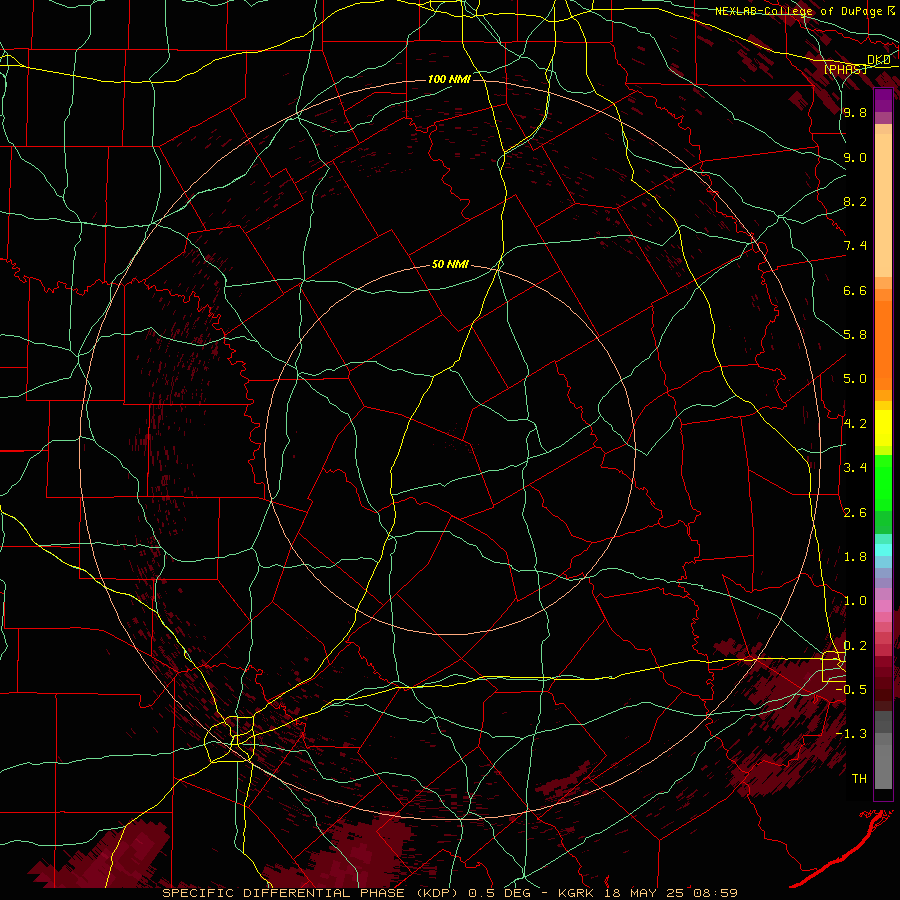
Task: Select the 7.4 value on the color scale
Action: pos(855,246)
